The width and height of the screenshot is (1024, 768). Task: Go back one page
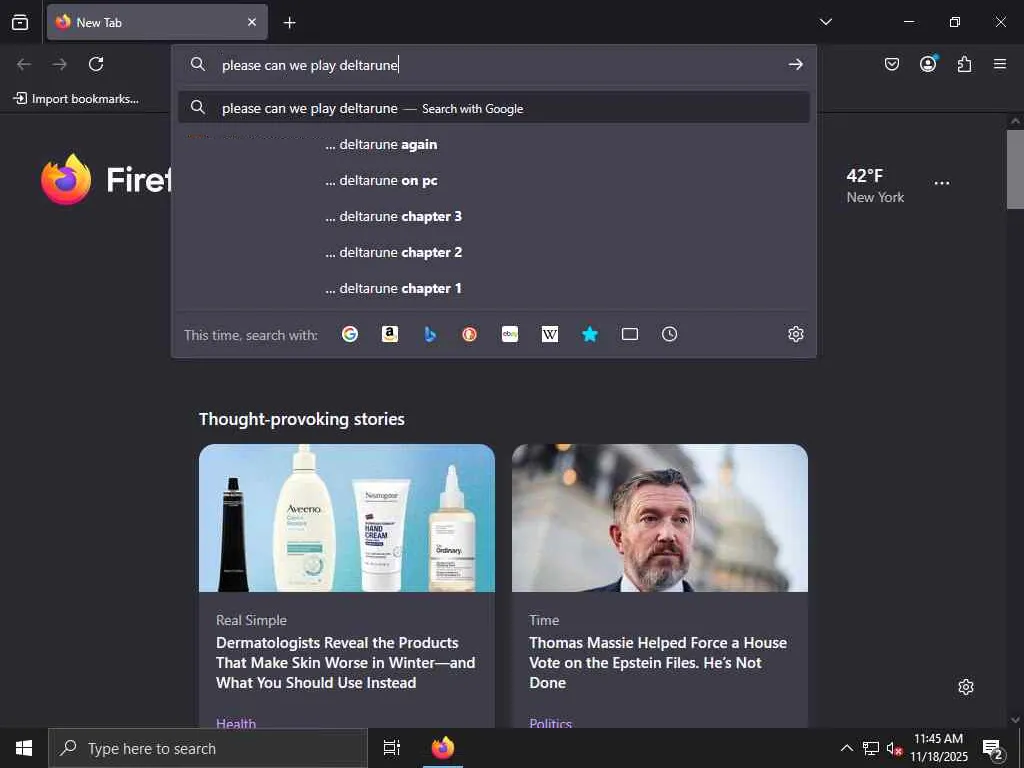point(24,64)
